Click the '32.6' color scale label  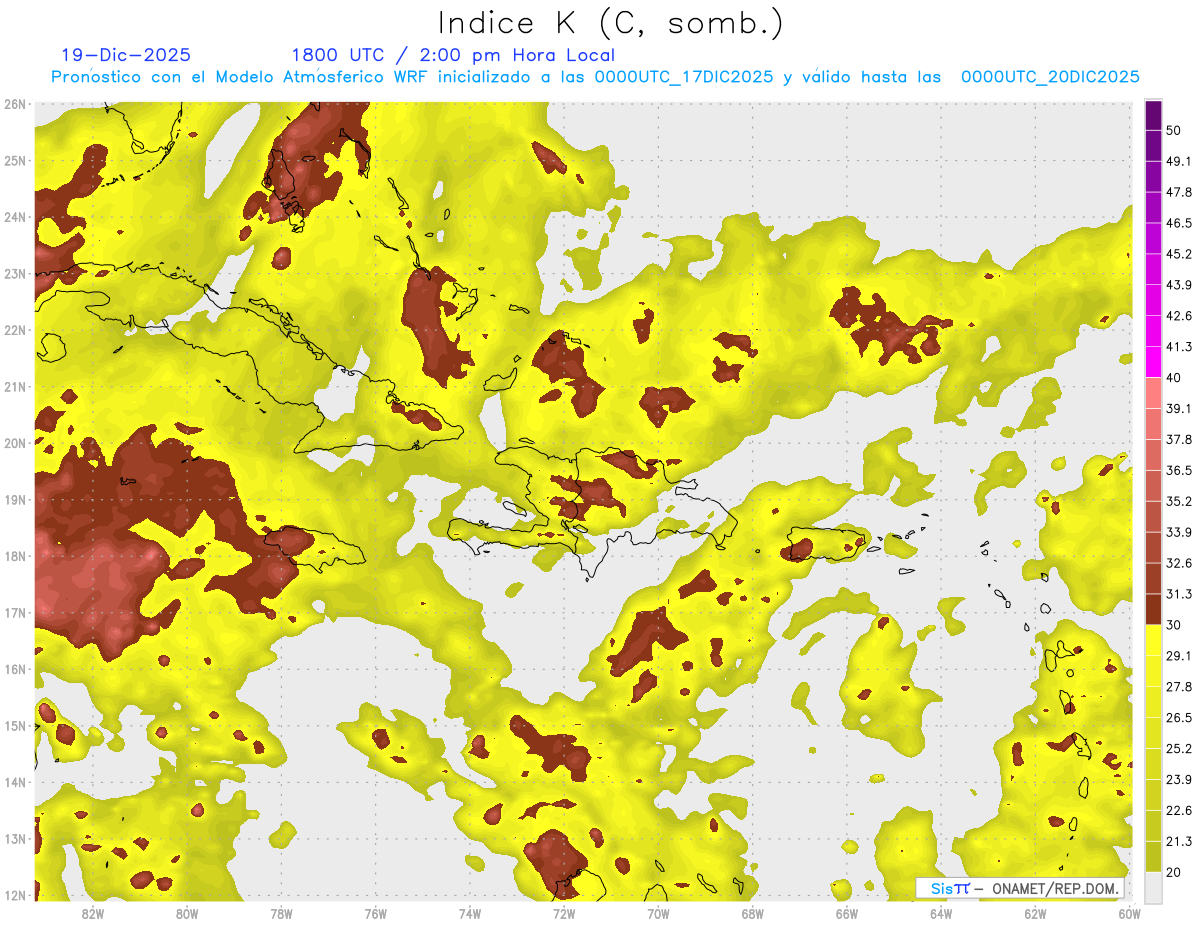(x=1178, y=563)
